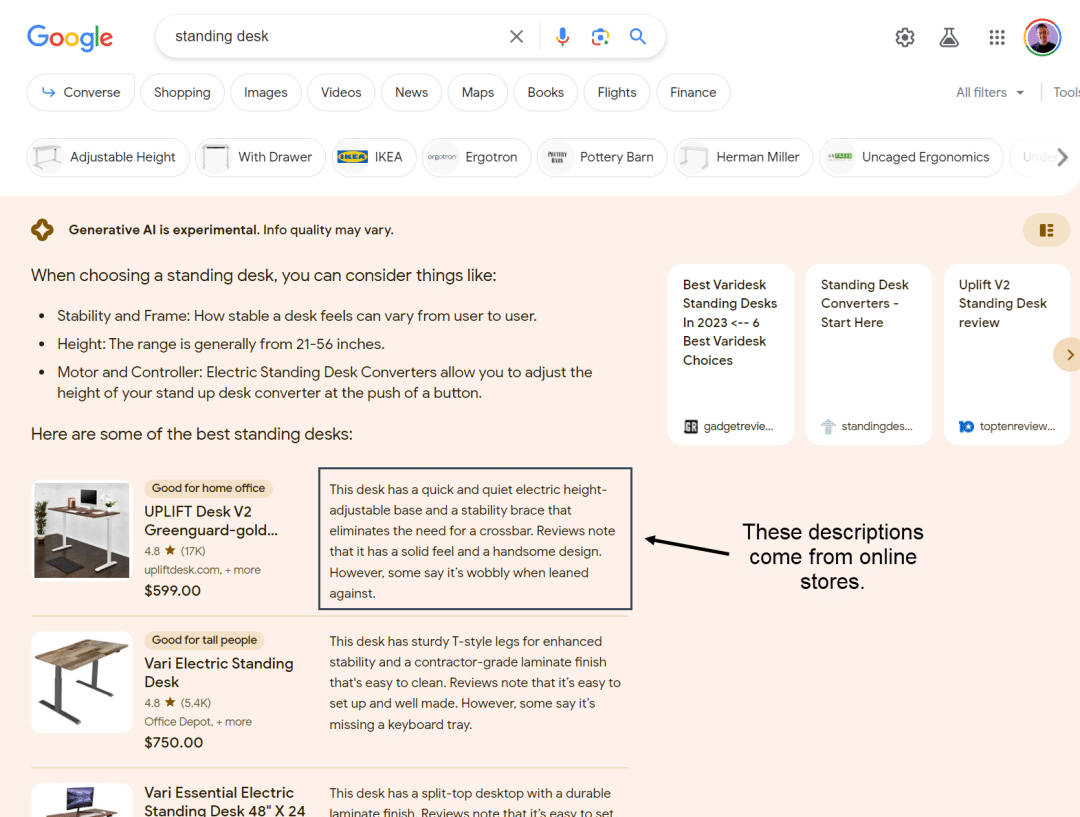Click the magnifying glass search button
Screen dimensions: 1080x817
pyautogui.click(x=638, y=37)
